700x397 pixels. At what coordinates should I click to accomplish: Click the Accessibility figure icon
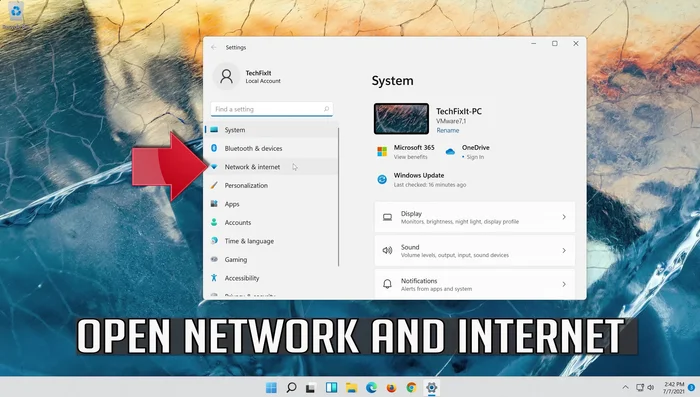pyautogui.click(x=214, y=277)
